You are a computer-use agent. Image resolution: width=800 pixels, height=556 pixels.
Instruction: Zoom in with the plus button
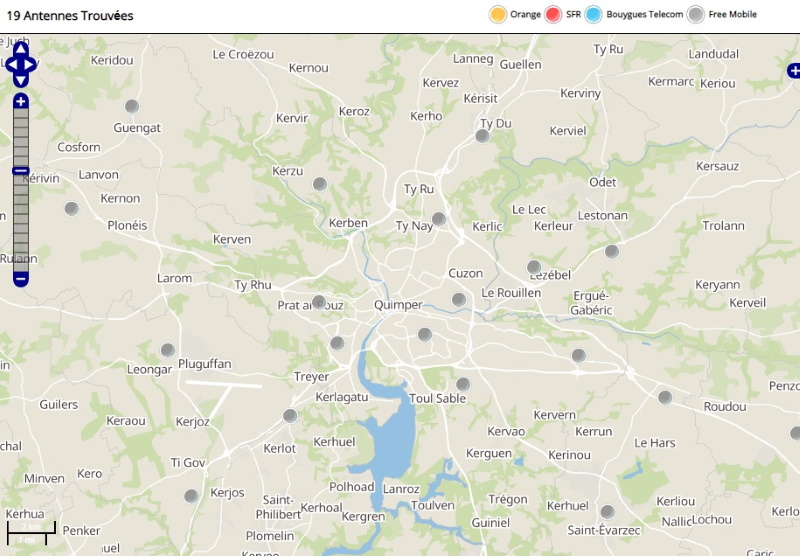point(21,102)
